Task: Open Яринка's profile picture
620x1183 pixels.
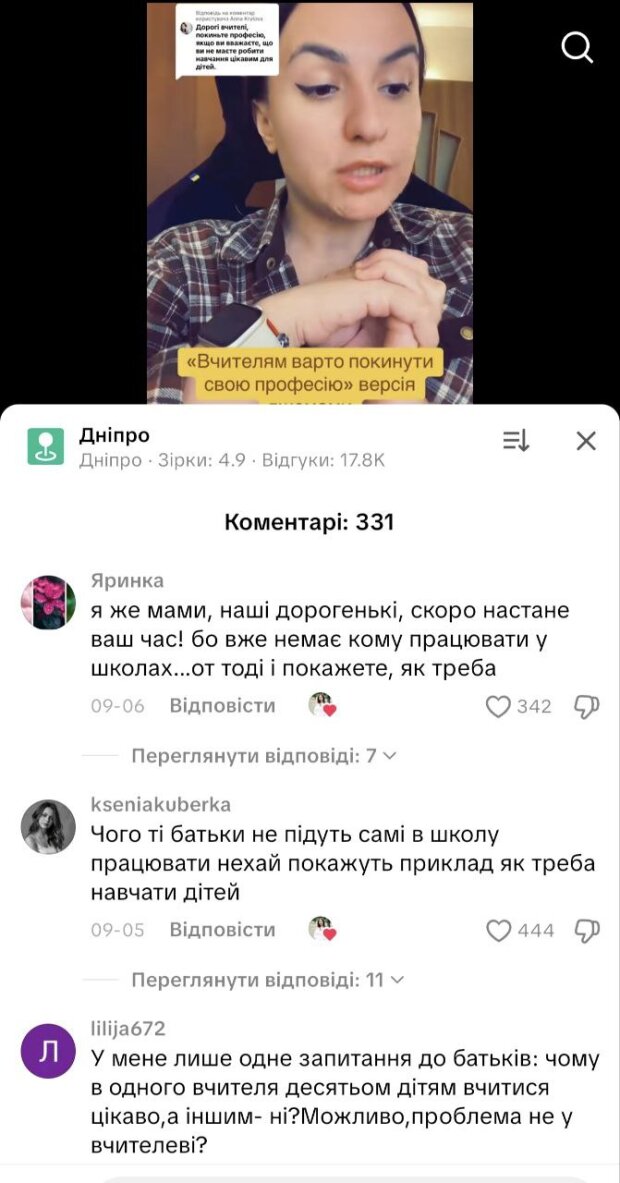Action: 48,602
